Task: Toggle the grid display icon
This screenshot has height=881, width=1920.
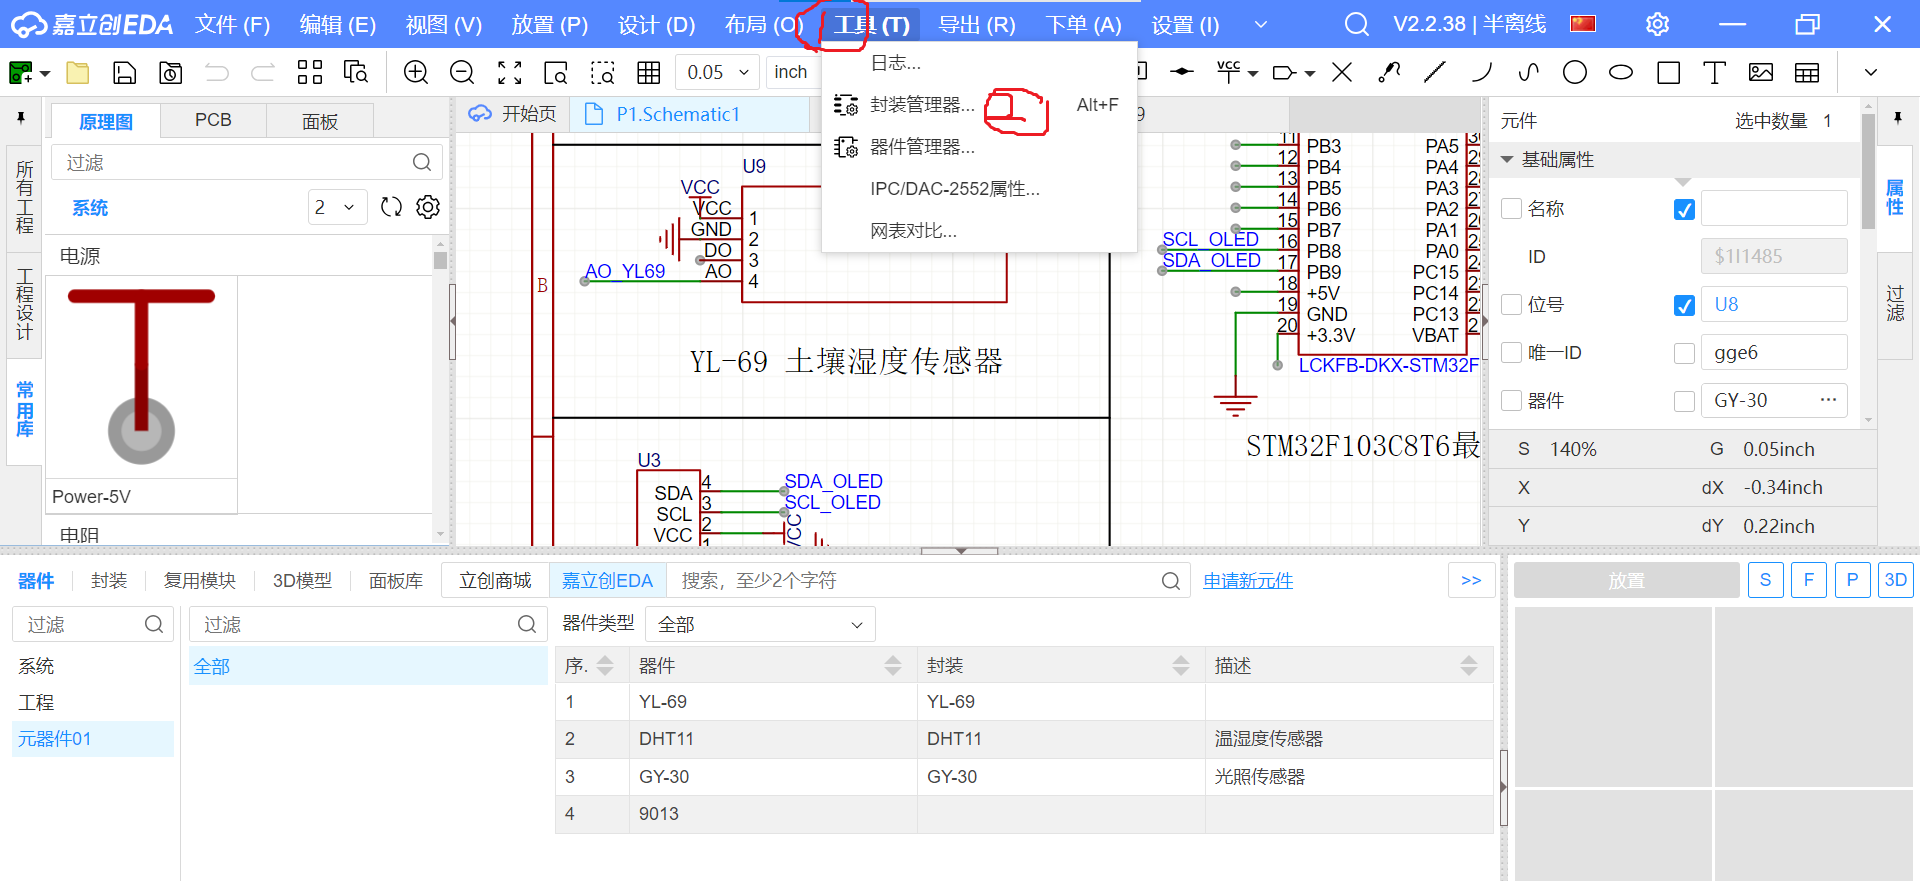Action: coord(649,72)
